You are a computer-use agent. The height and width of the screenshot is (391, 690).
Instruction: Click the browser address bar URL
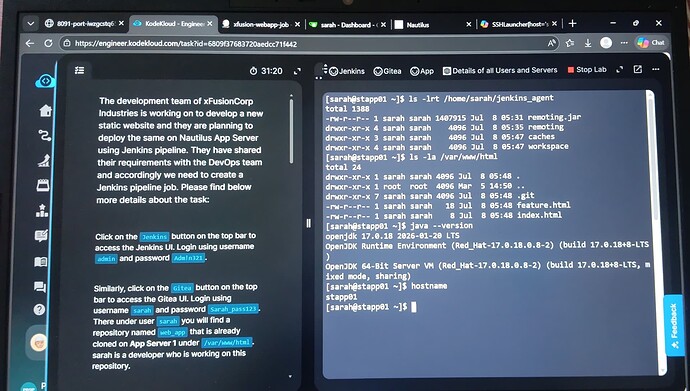coord(186,44)
